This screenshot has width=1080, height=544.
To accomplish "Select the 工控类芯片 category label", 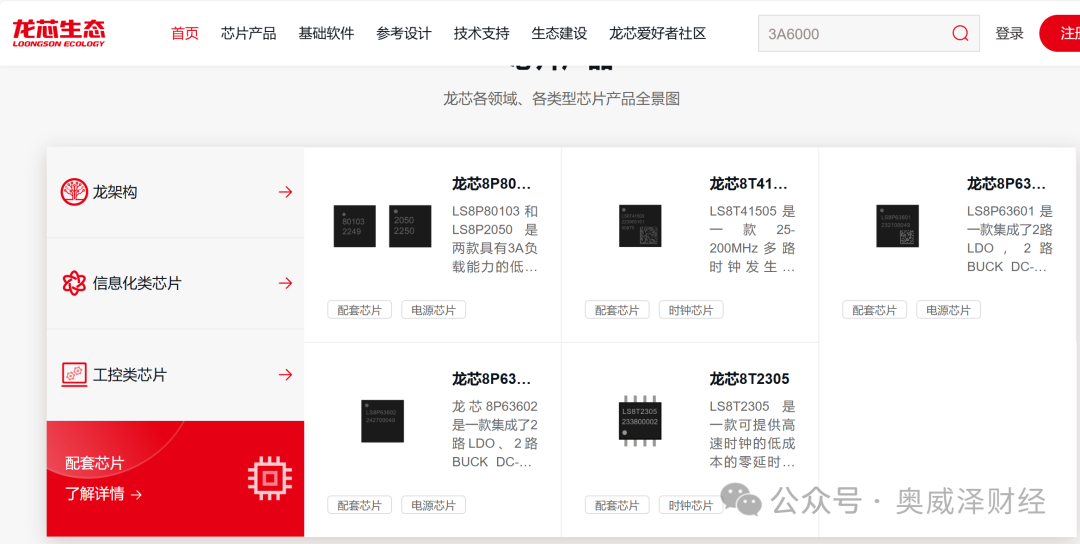I will (x=129, y=375).
